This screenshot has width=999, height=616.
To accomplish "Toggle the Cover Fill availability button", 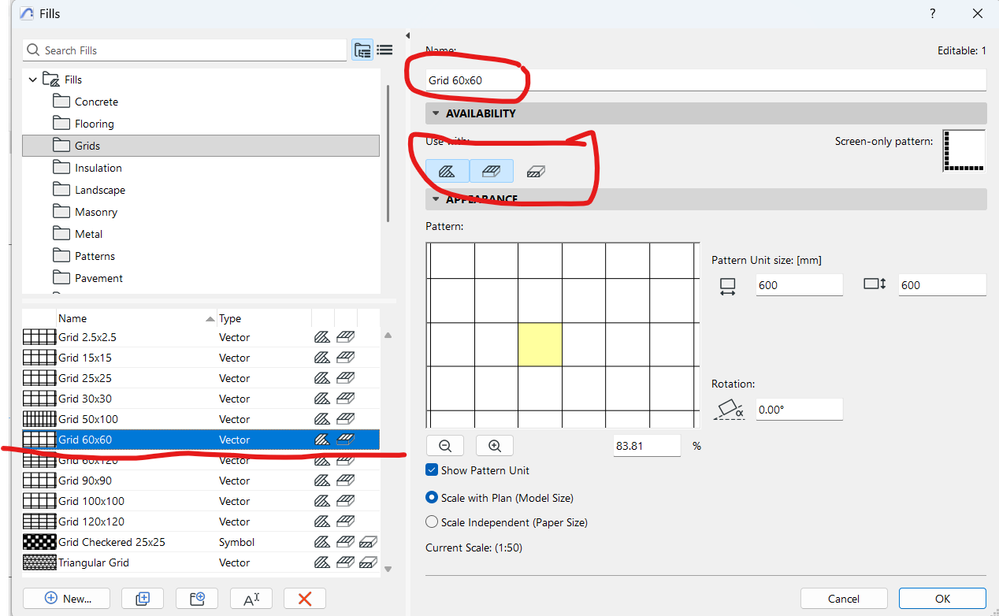I will pyautogui.click(x=491, y=171).
